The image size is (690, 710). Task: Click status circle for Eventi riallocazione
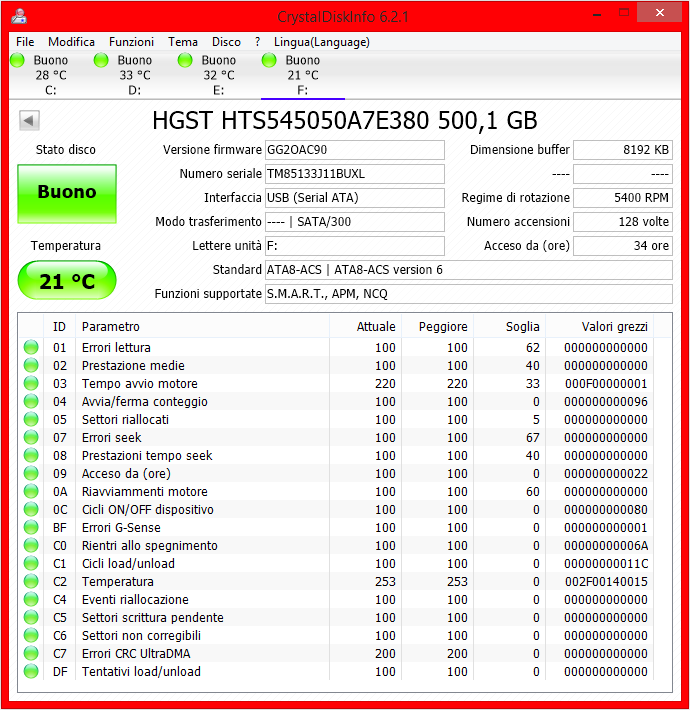click(x=31, y=600)
